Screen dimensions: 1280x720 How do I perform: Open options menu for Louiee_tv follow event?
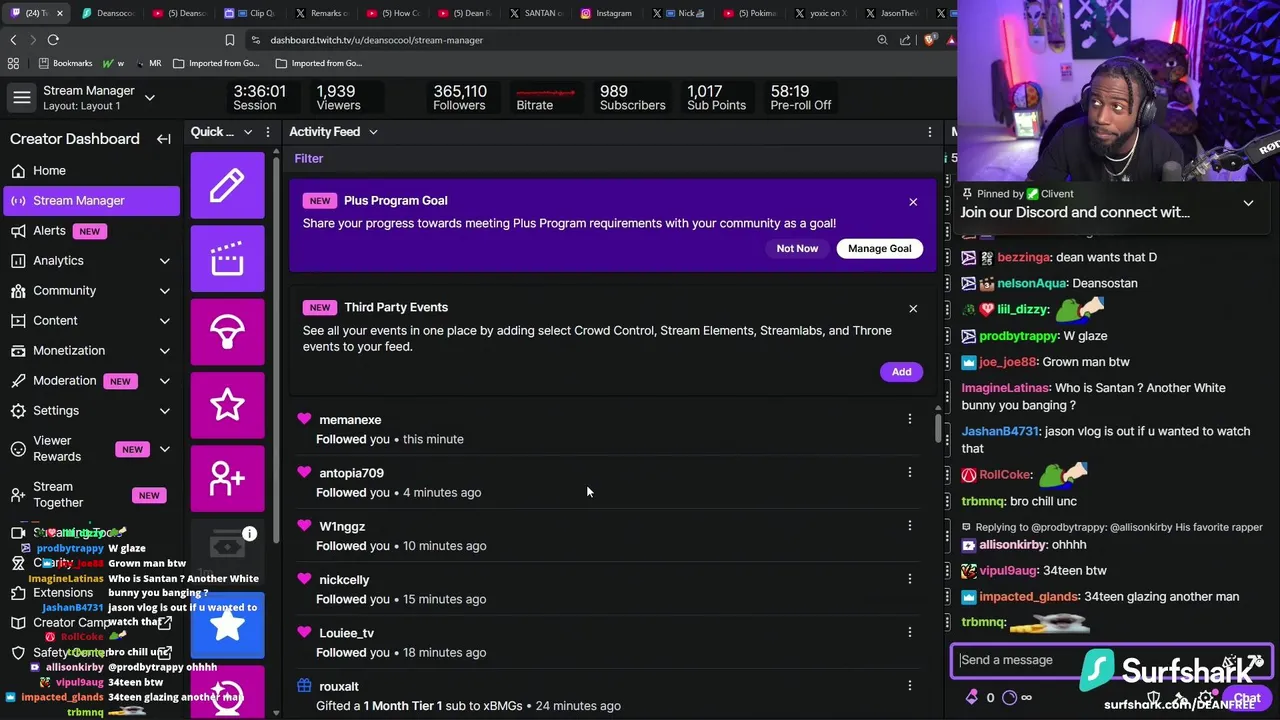910,632
